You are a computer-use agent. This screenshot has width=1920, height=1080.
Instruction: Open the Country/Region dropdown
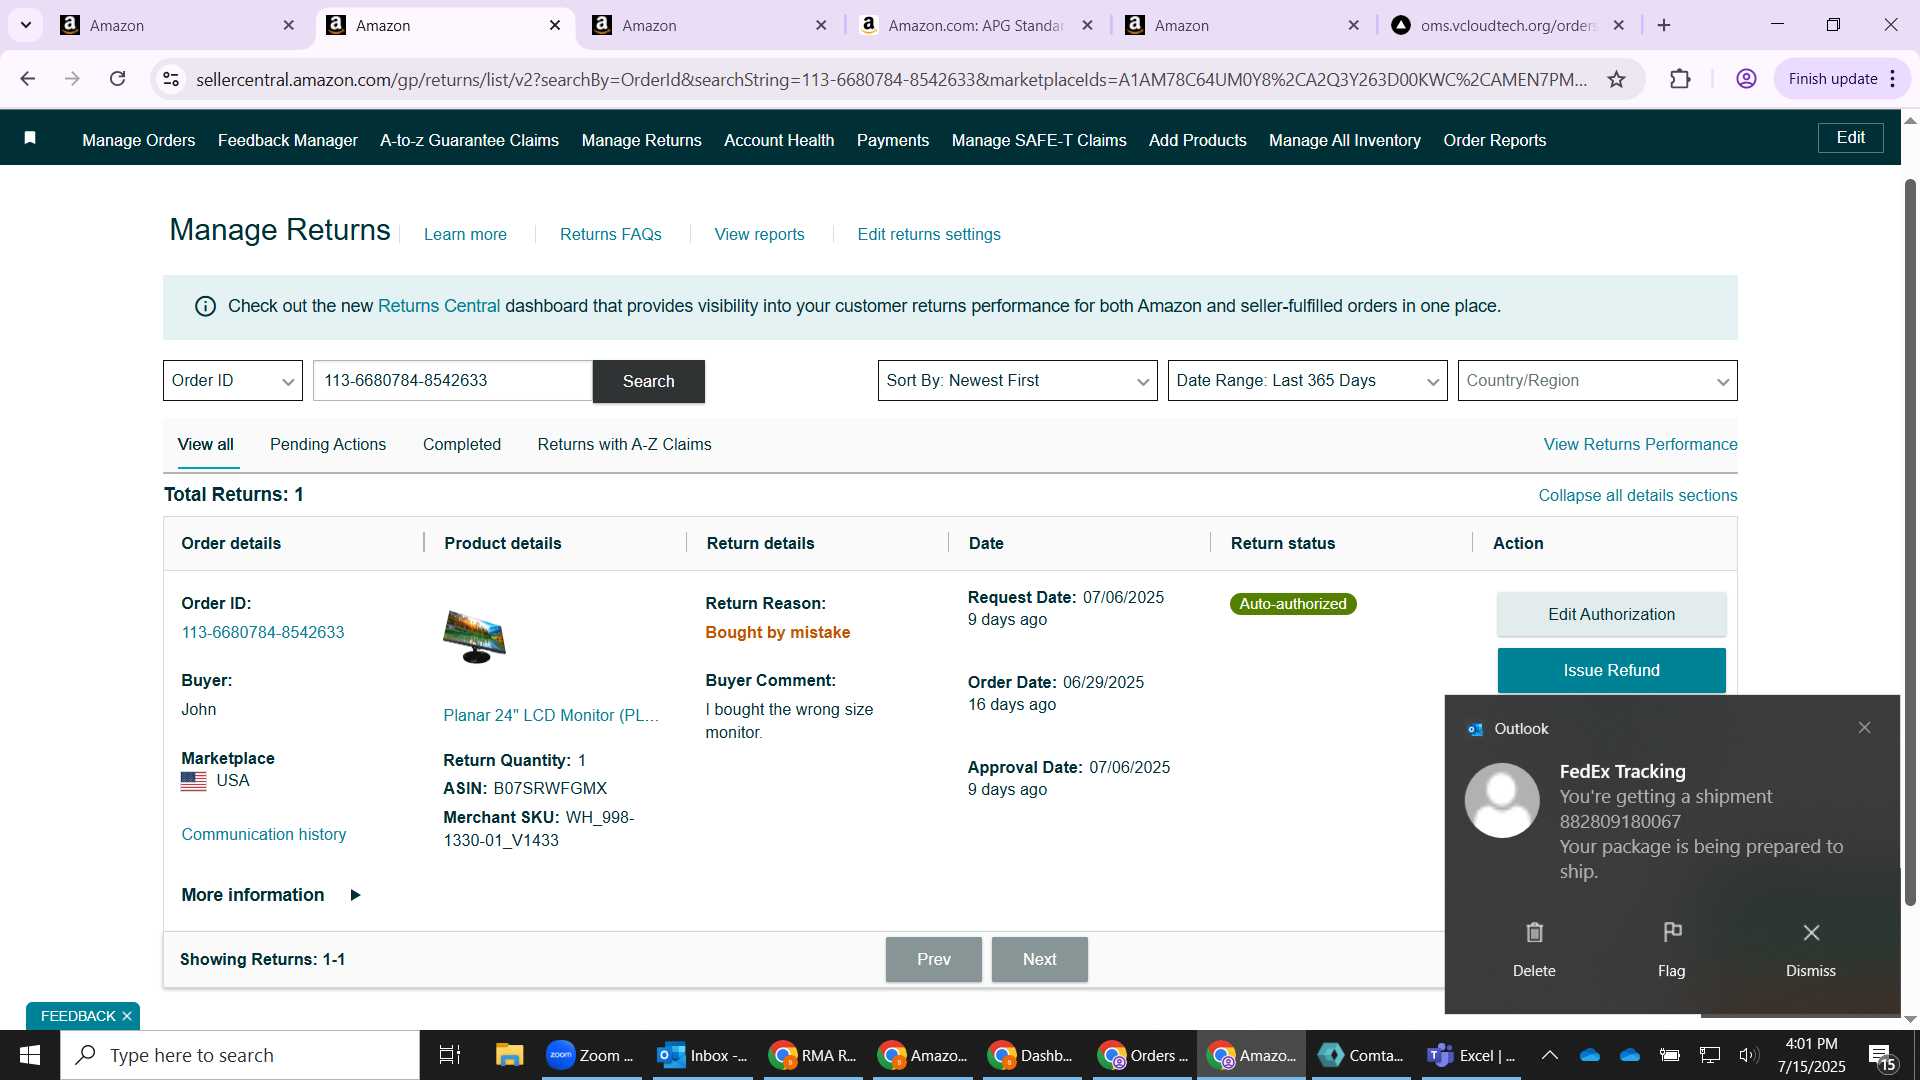click(1597, 381)
